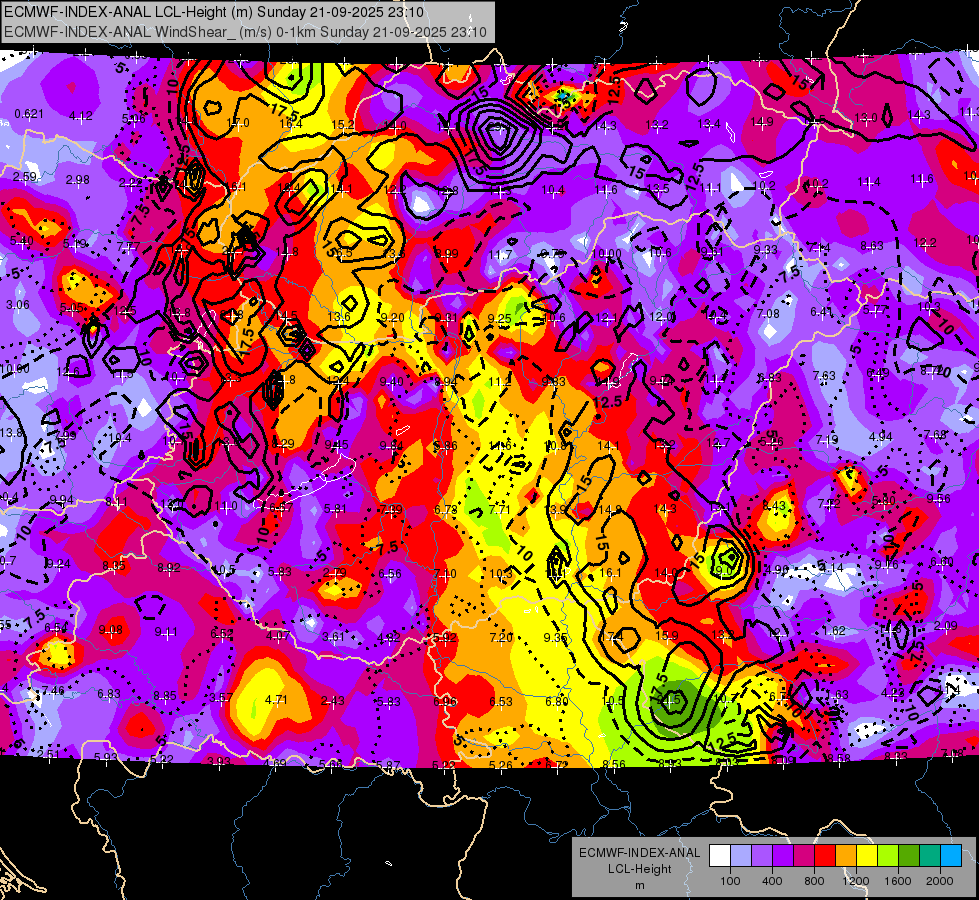This screenshot has height=900, width=979.
Task: Click the grid value 3.57
Action: [221, 698]
